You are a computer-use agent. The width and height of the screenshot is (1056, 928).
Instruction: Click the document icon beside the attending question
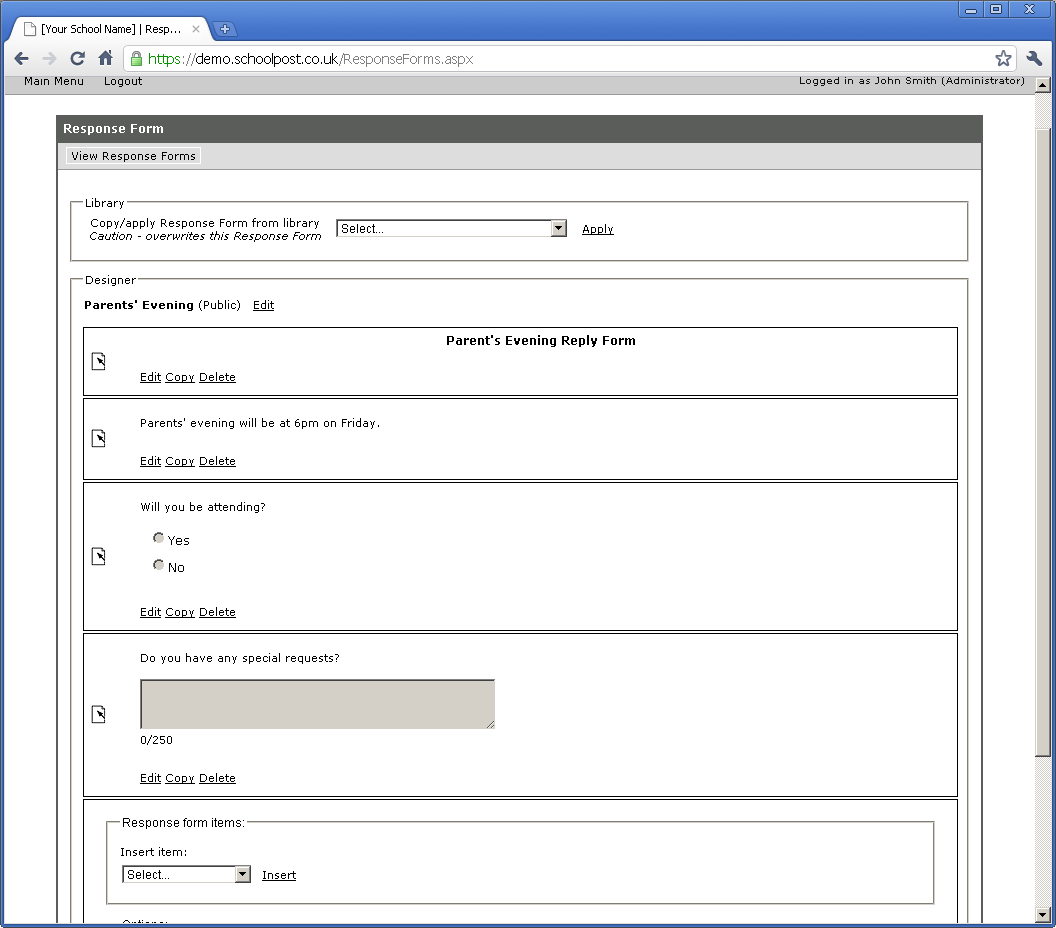(98, 556)
